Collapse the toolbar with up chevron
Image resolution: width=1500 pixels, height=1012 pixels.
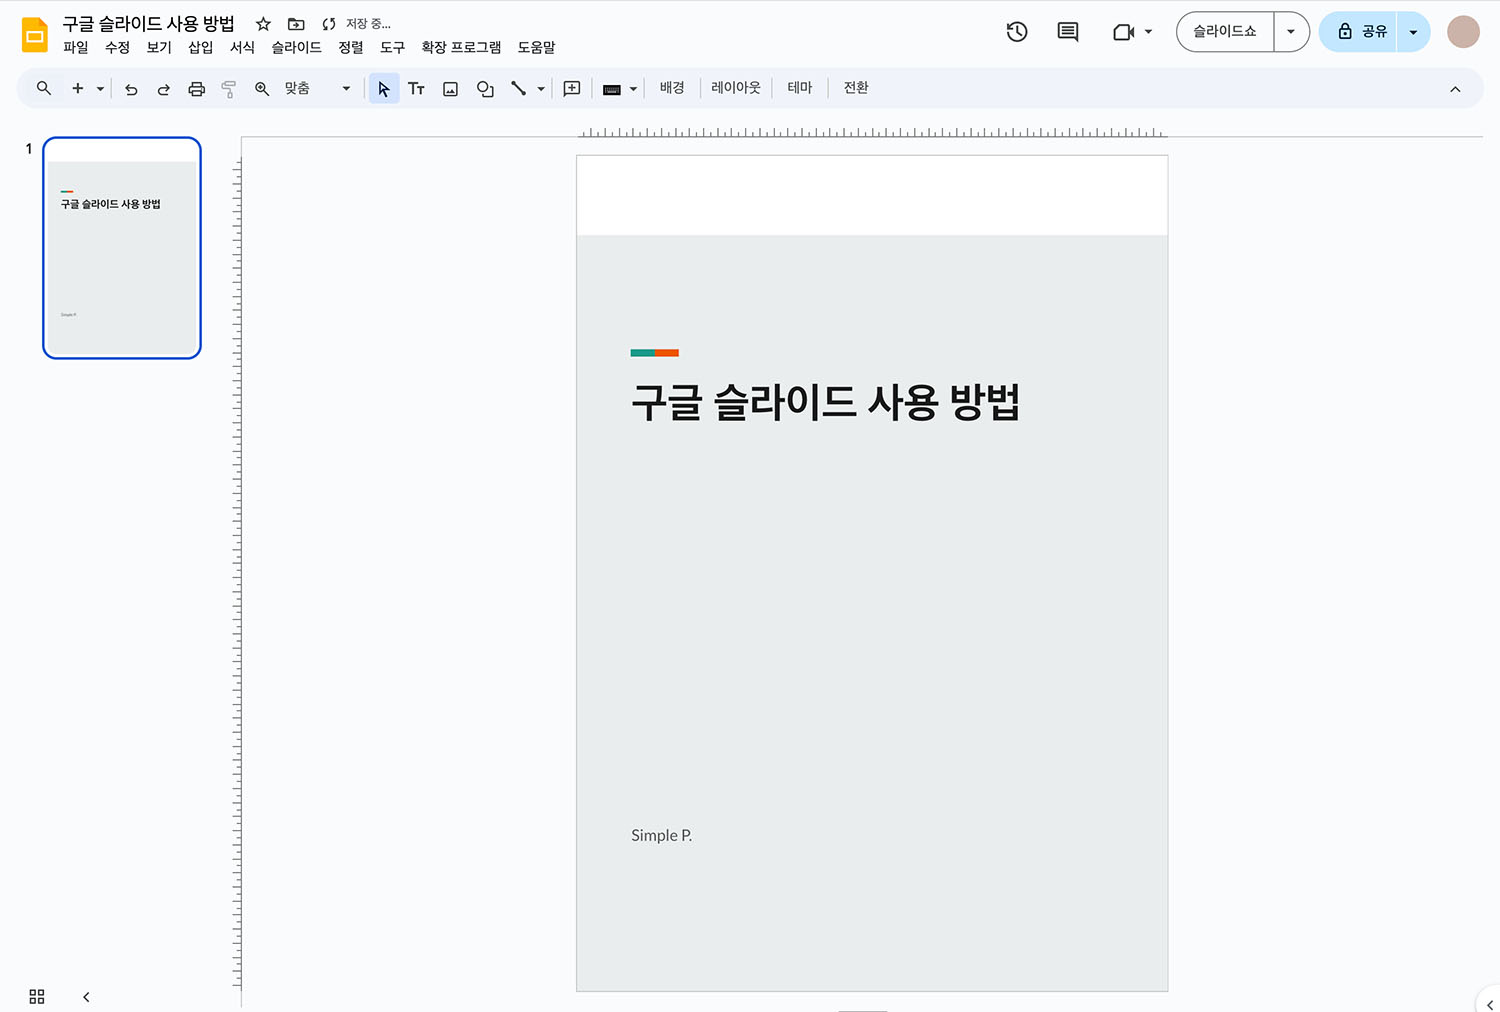pos(1455,89)
